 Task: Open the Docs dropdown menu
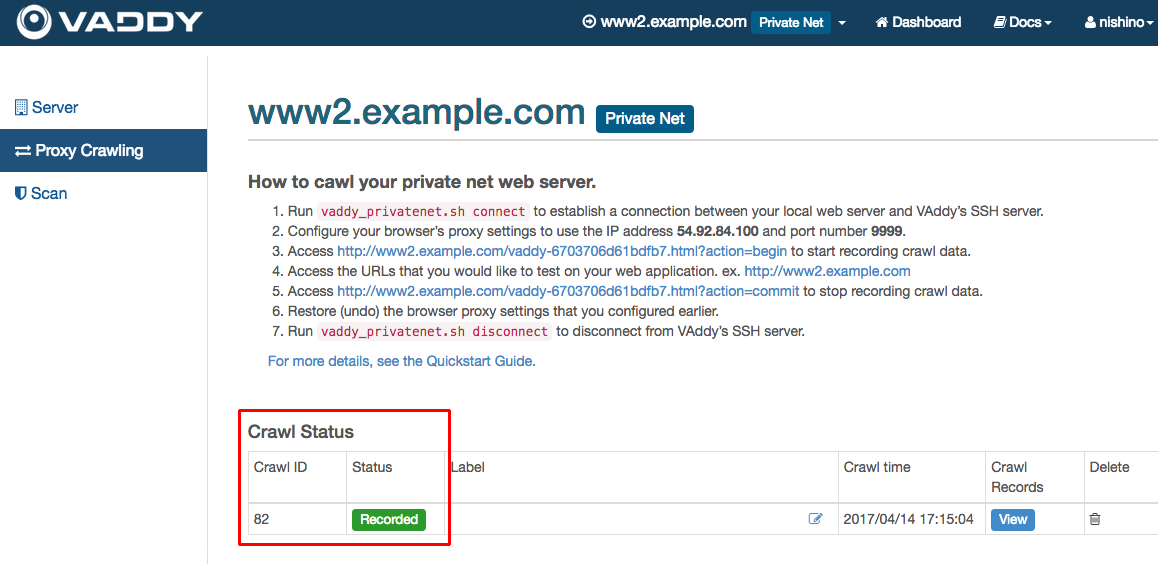(x=1023, y=22)
